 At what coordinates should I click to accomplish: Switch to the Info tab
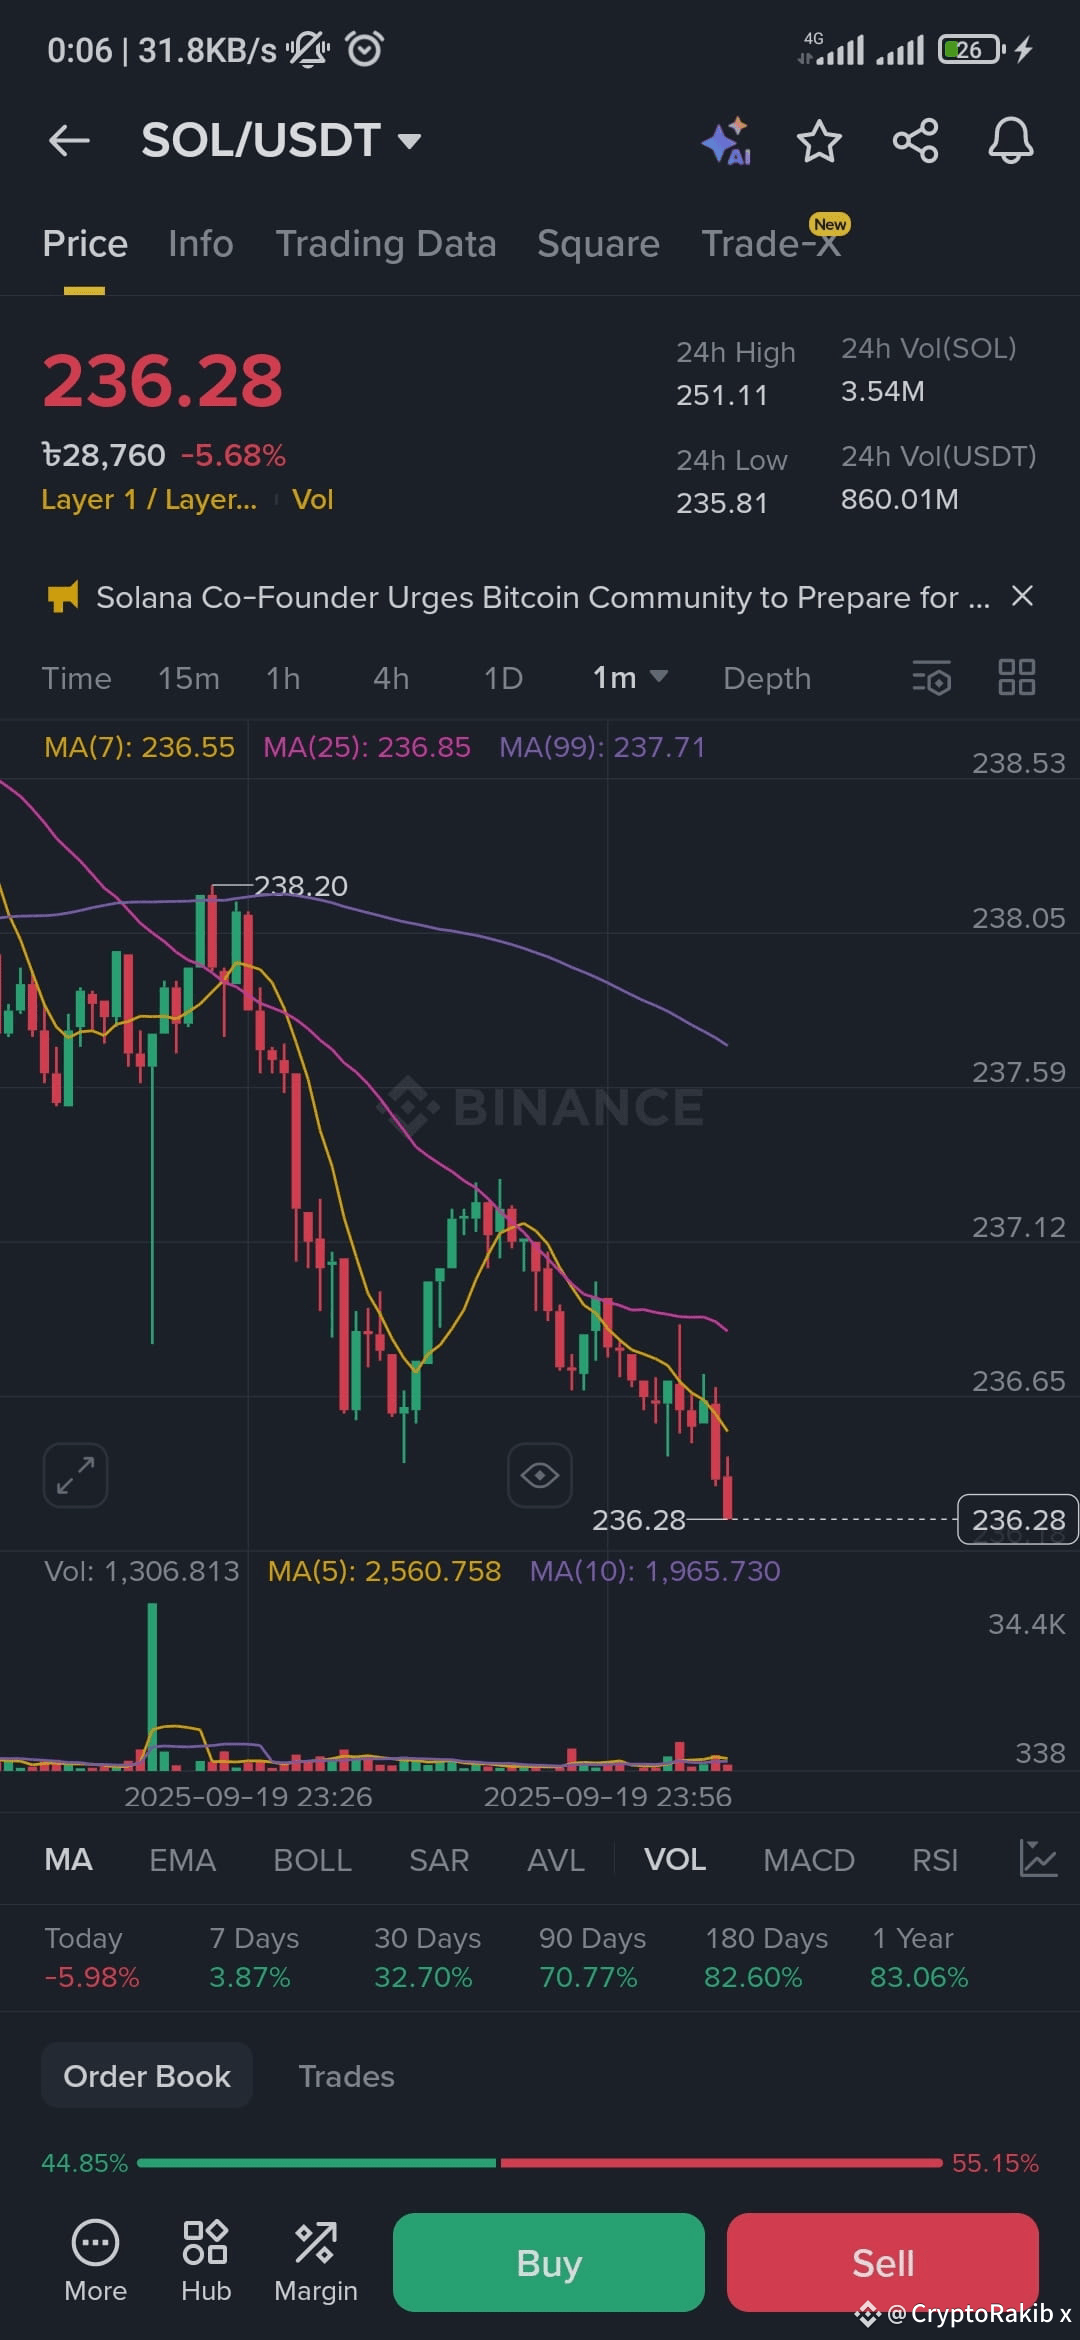pos(200,244)
